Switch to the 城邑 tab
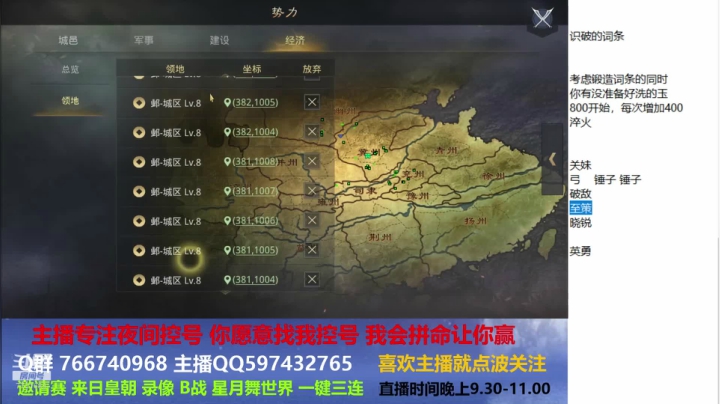The width and height of the screenshot is (720, 404). pyautogui.click(x=68, y=40)
